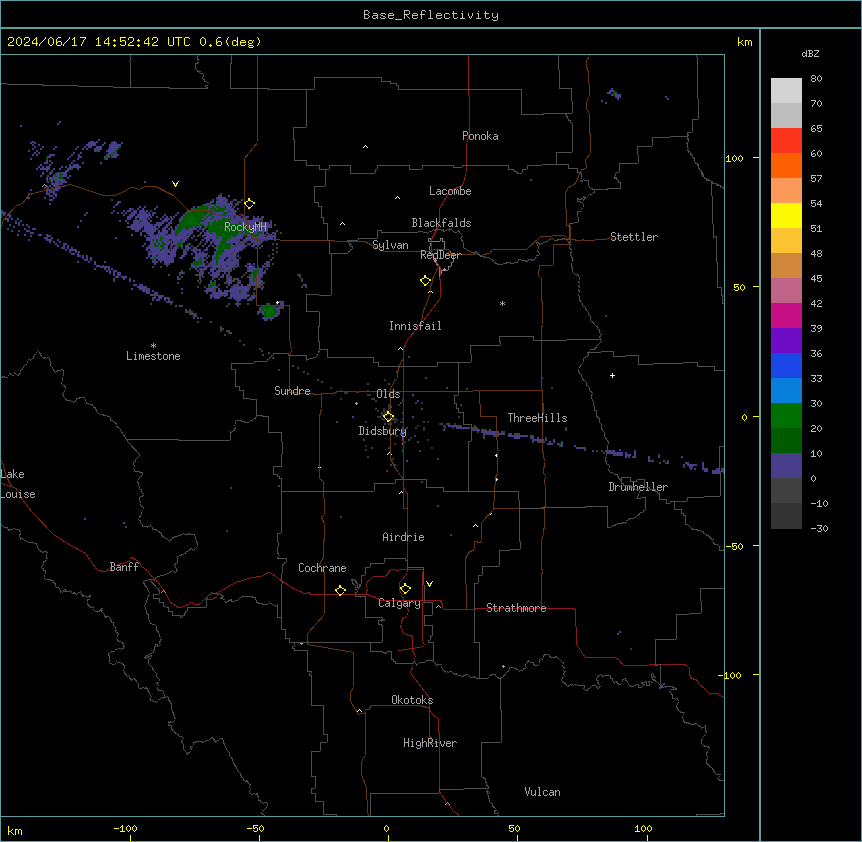Click the Banff town label
Viewport: 862px width, 842px height.
pos(124,567)
